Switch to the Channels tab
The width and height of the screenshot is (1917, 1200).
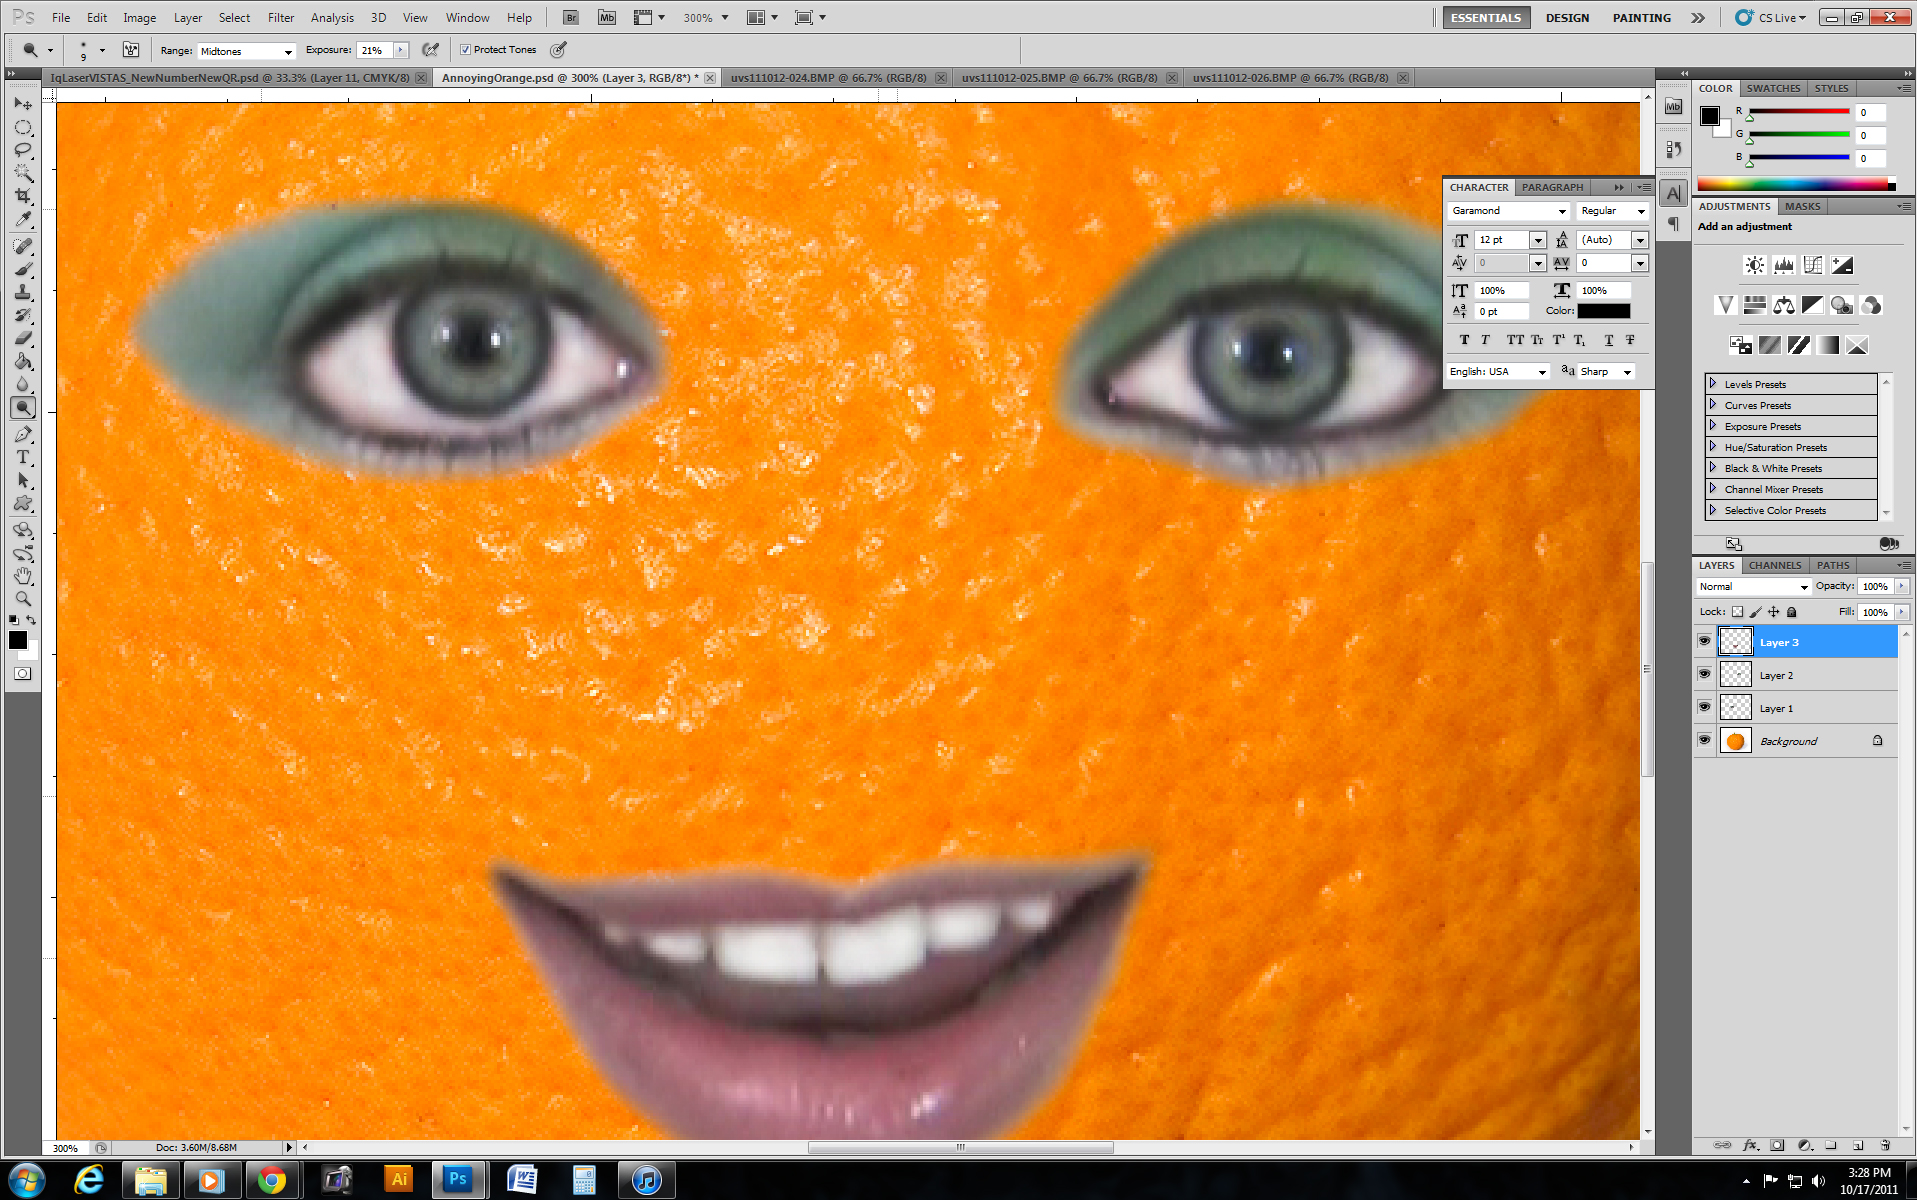tap(1775, 565)
